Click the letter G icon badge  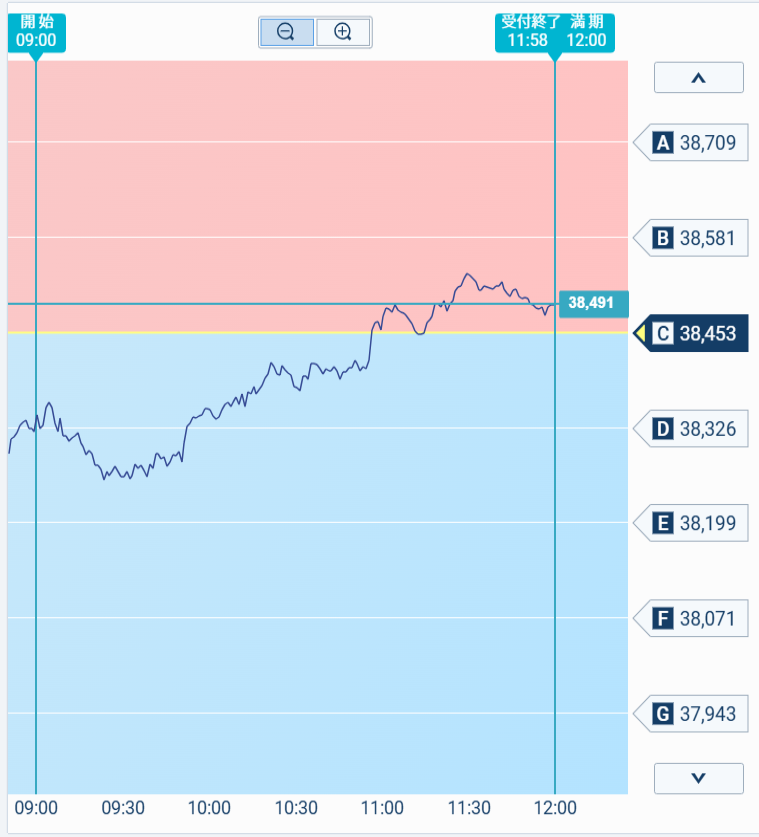[x=663, y=714]
